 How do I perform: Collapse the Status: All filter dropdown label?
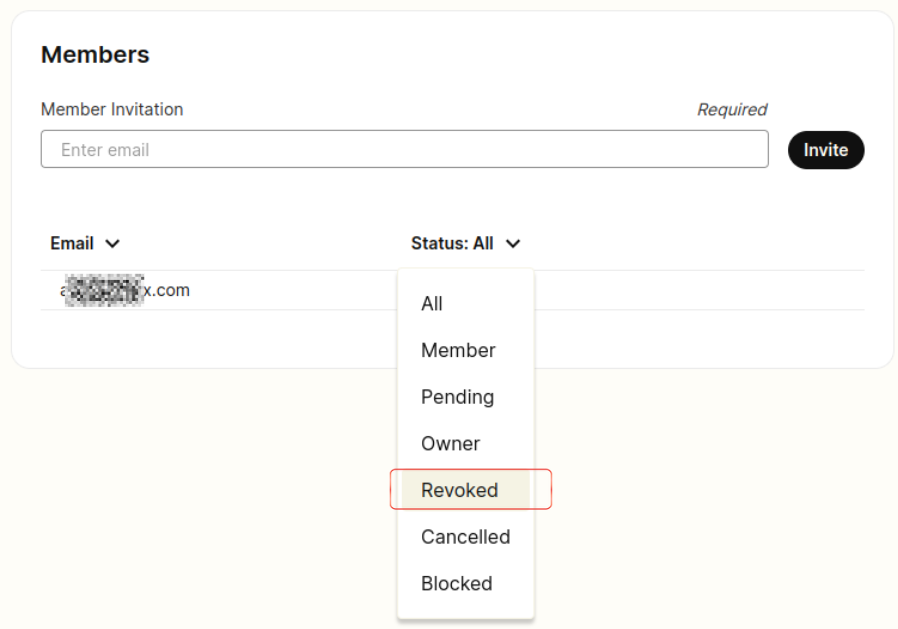click(452, 243)
